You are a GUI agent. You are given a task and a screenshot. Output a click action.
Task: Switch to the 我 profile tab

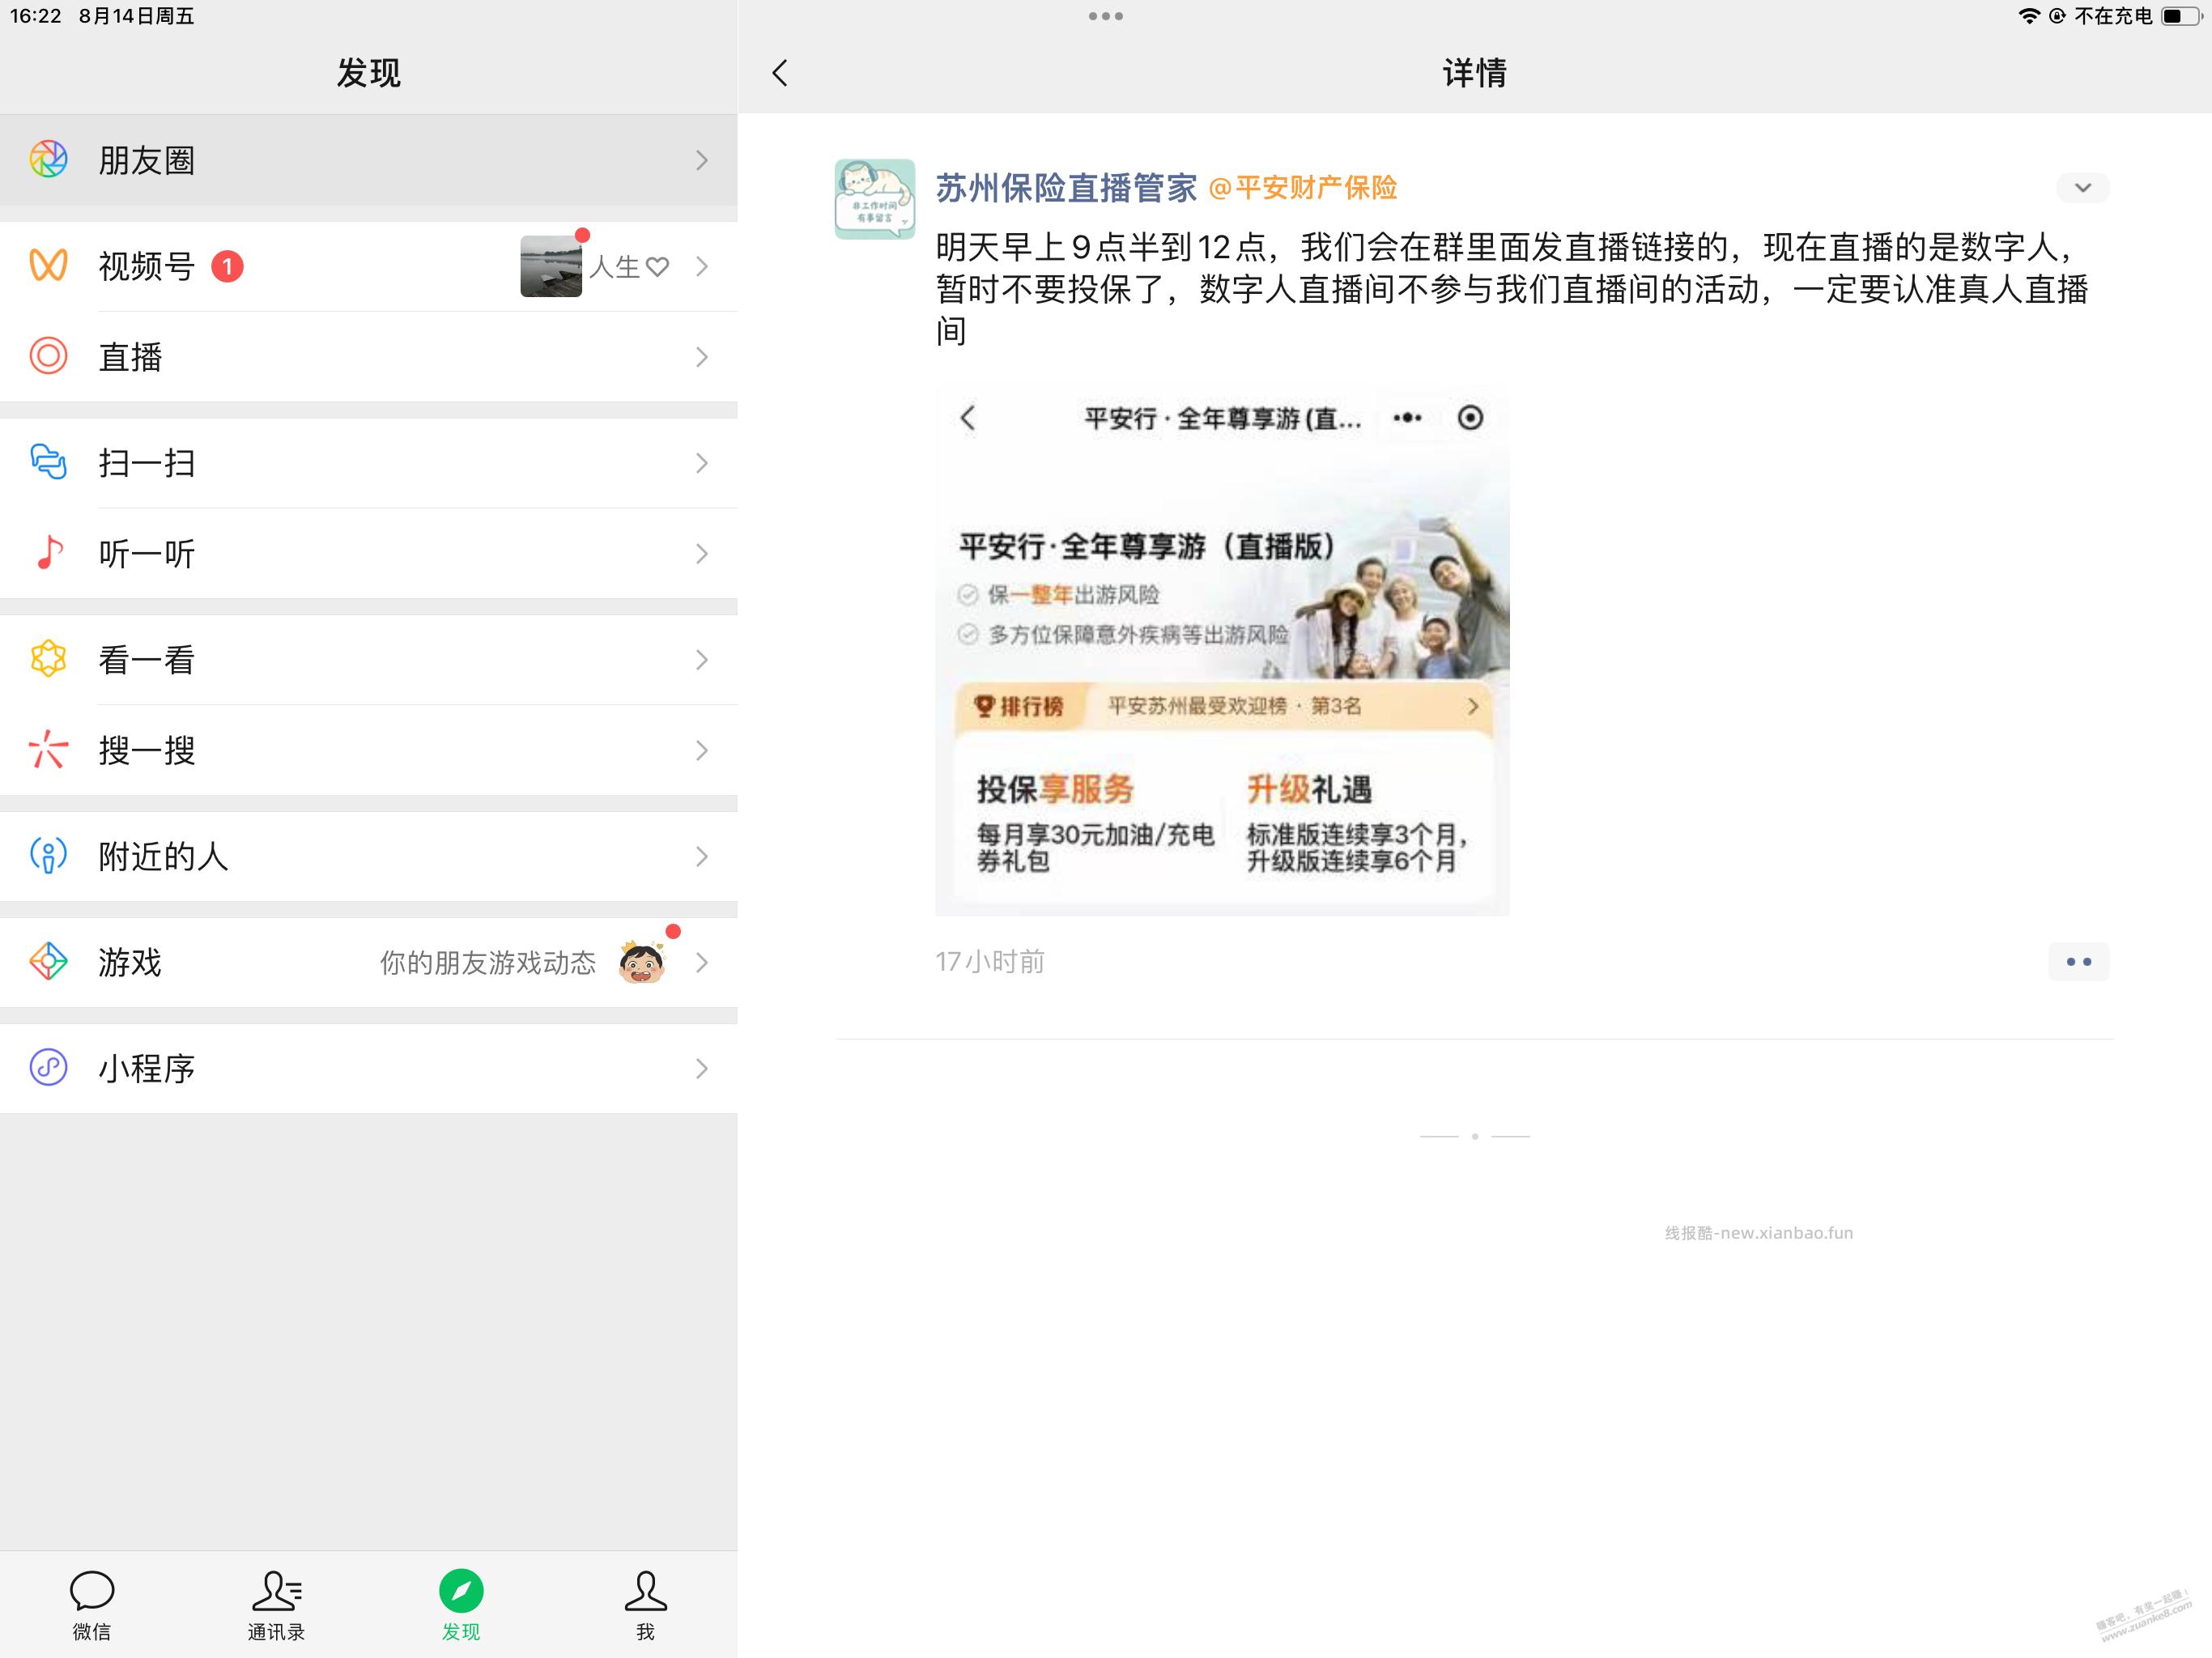click(x=646, y=1605)
